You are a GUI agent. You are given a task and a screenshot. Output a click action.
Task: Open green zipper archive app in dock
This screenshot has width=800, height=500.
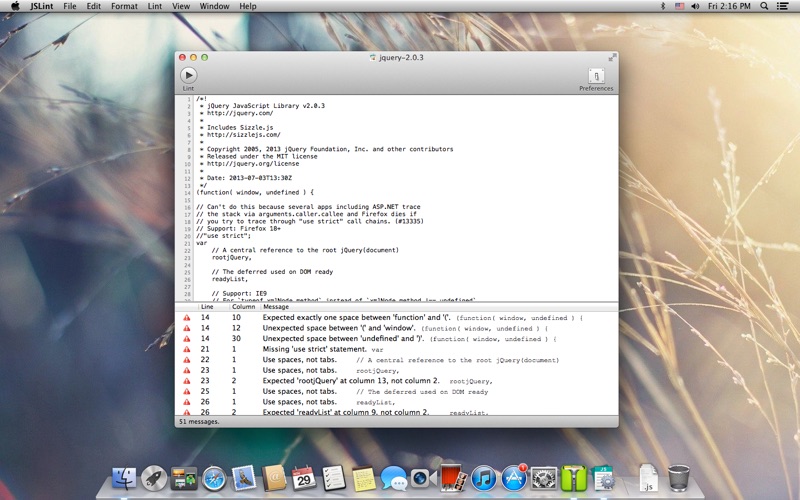pos(574,478)
